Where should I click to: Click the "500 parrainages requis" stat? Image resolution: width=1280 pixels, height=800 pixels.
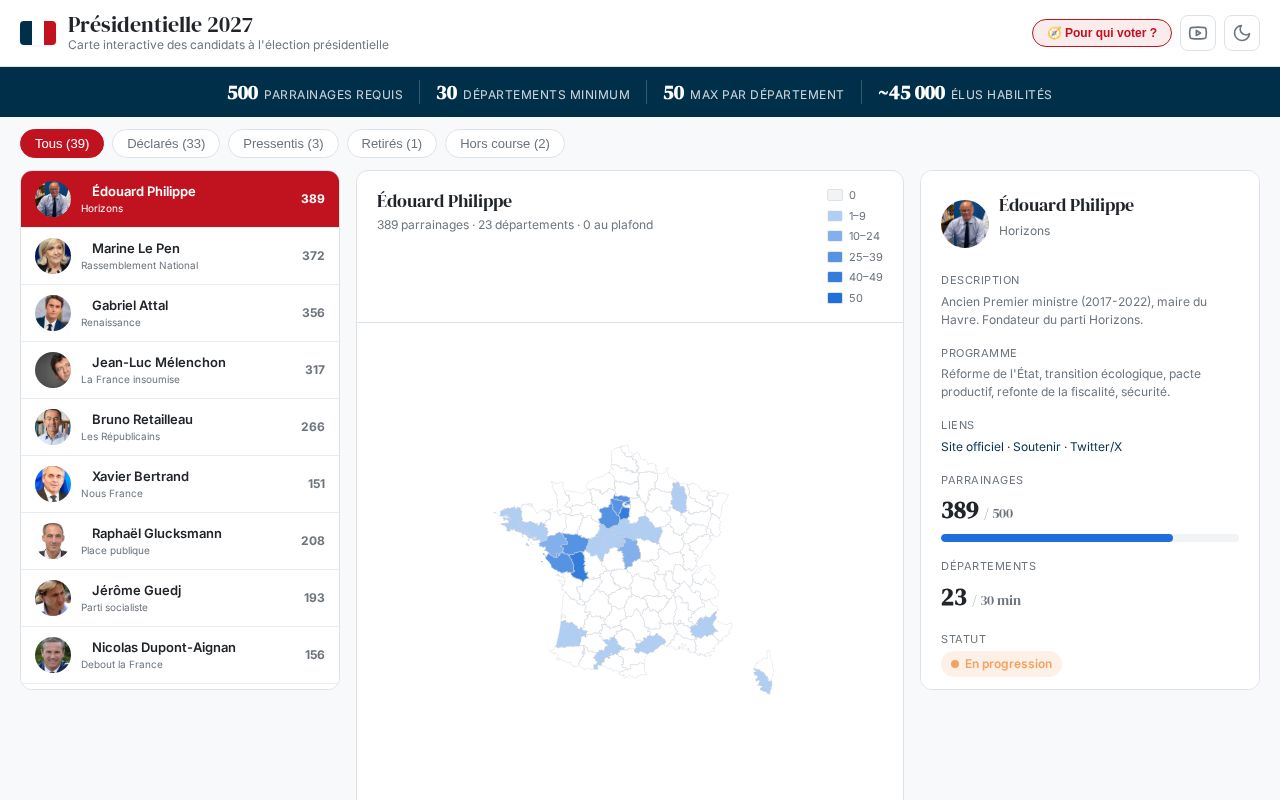pyautogui.click(x=315, y=93)
